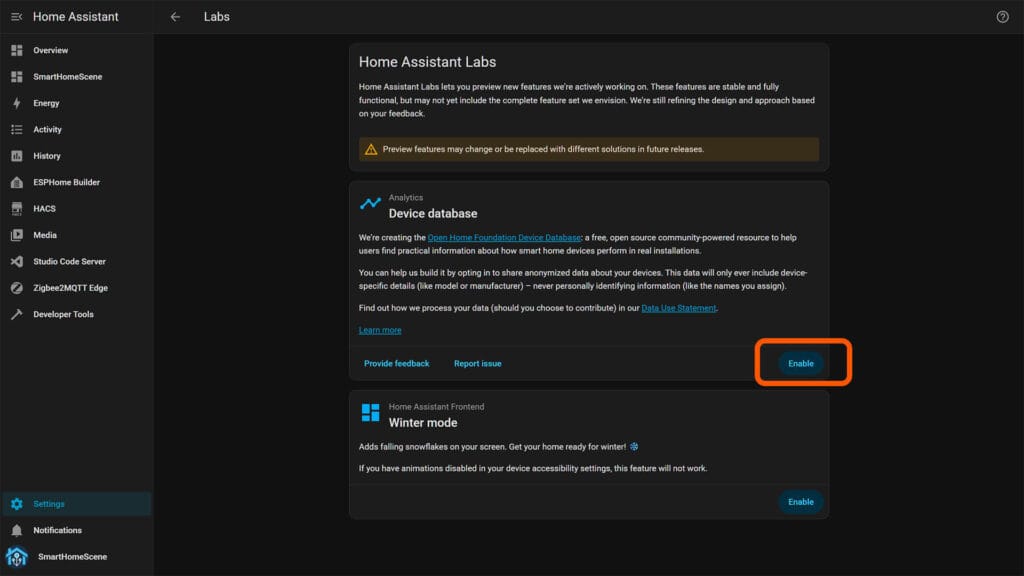Click the Activity list icon

tap(17, 129)
